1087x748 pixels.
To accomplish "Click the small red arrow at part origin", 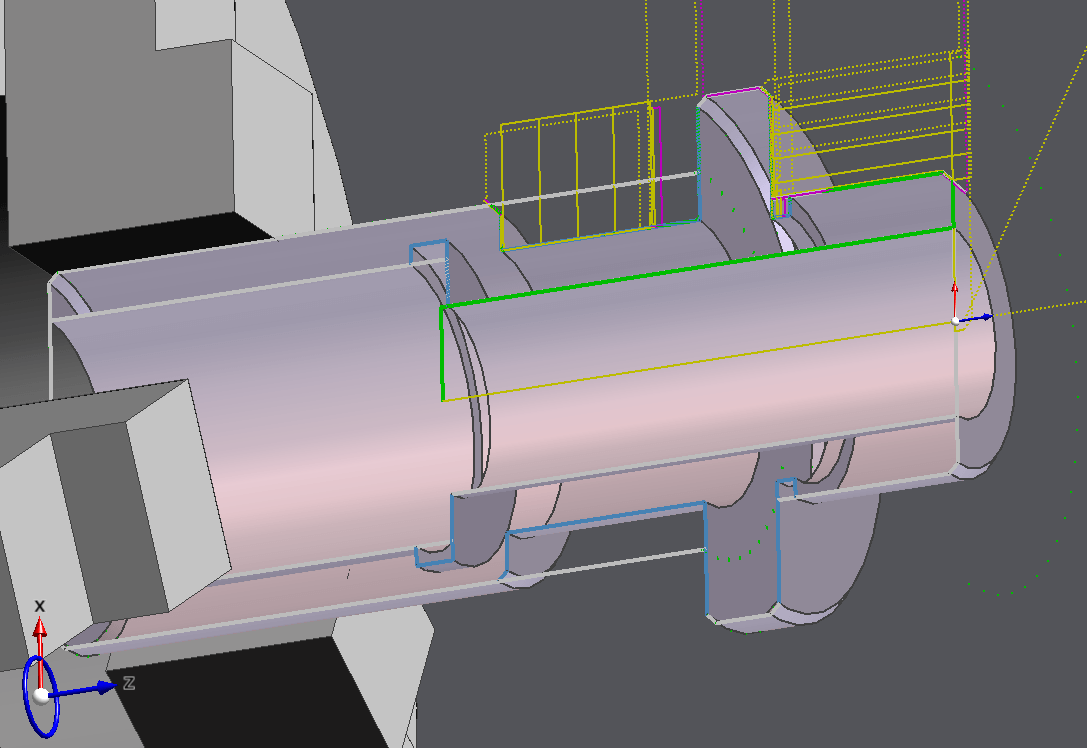I will coord(954,297).
